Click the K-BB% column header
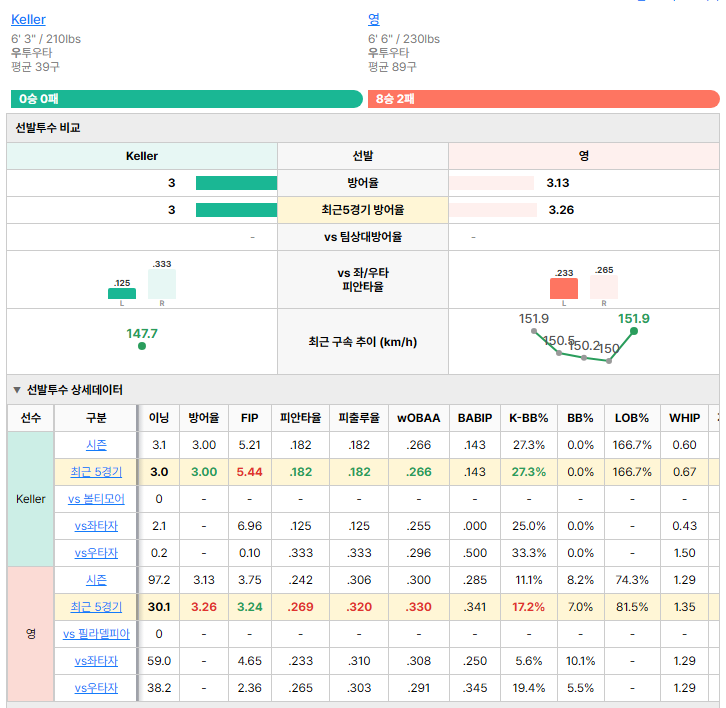 [x=529, y=418]
